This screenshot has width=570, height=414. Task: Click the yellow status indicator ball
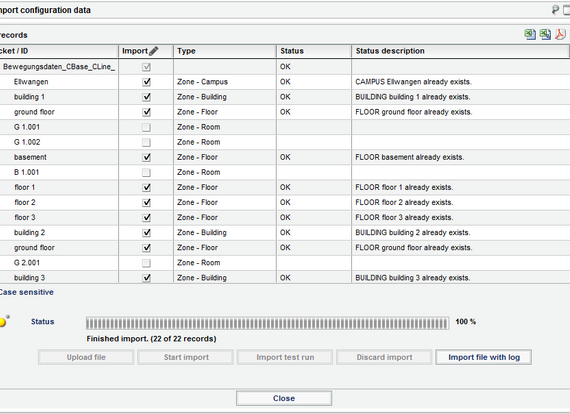(x=3, y=322)
